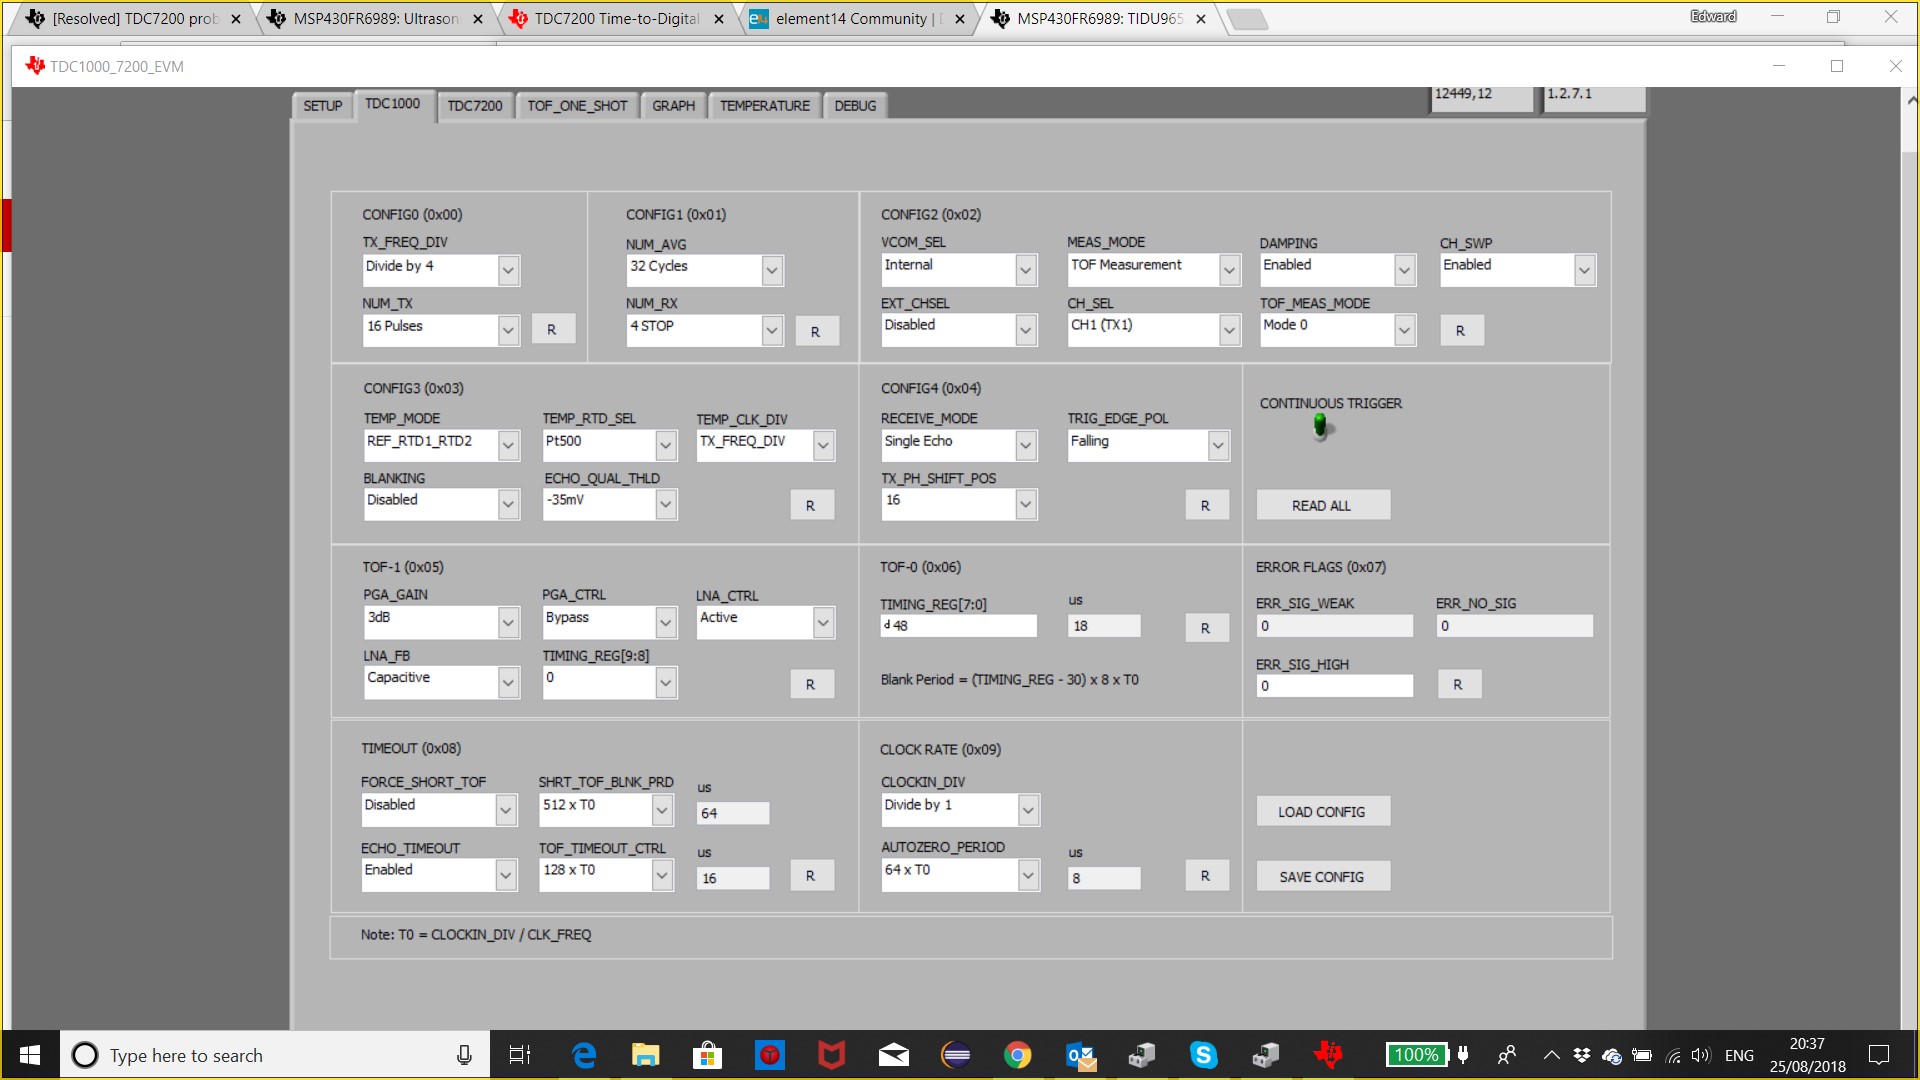Open Eclipse from the taskbar
This screenshot has width=1920, height=1080.
pyautogui.click(x=956, y=1055)
